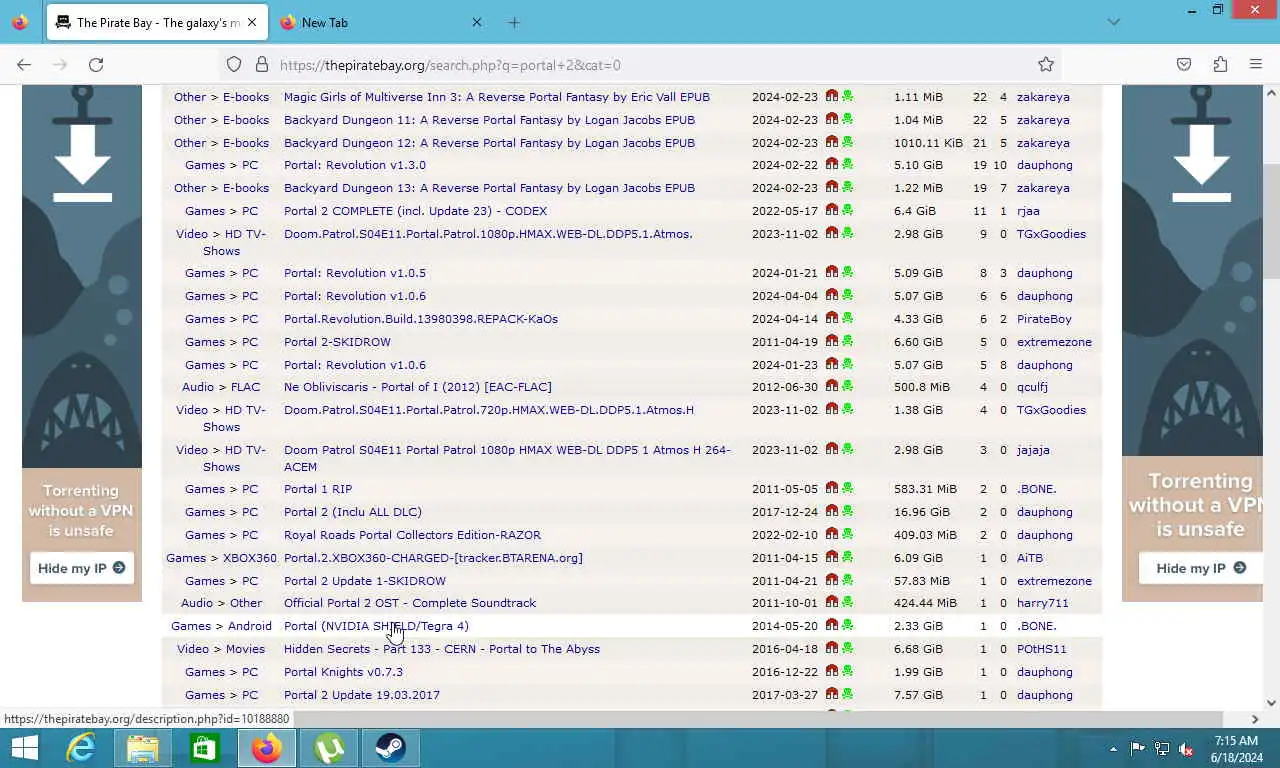This screenshot has height=768, width=1280.
Task: Switch to the New Tab tab
Action: click(380, 22)
